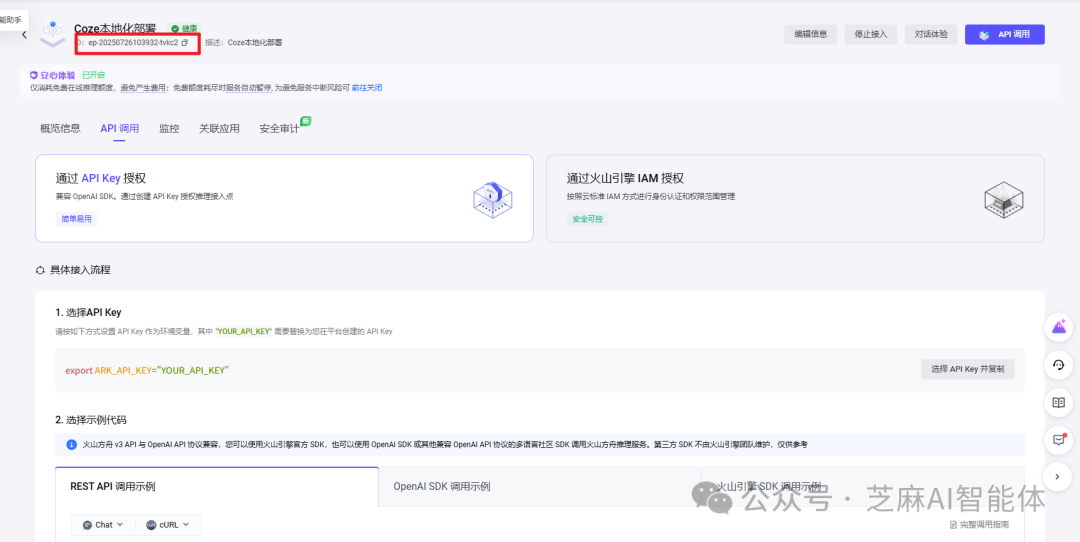Click the 编辑信息 button
1080x542 pixels.
[x=810, y=34]
